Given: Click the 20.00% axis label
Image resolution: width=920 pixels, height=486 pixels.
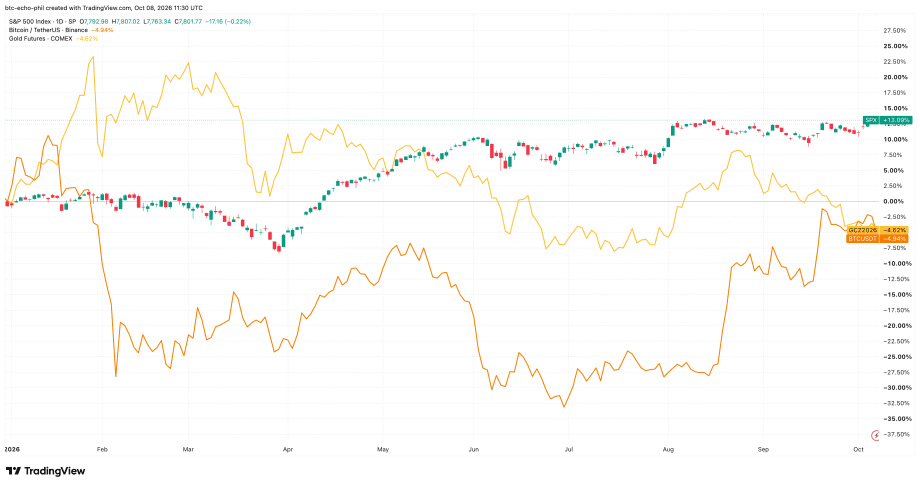Looking at the screenshot, I should pyautogui.click(x=894, y=77).
